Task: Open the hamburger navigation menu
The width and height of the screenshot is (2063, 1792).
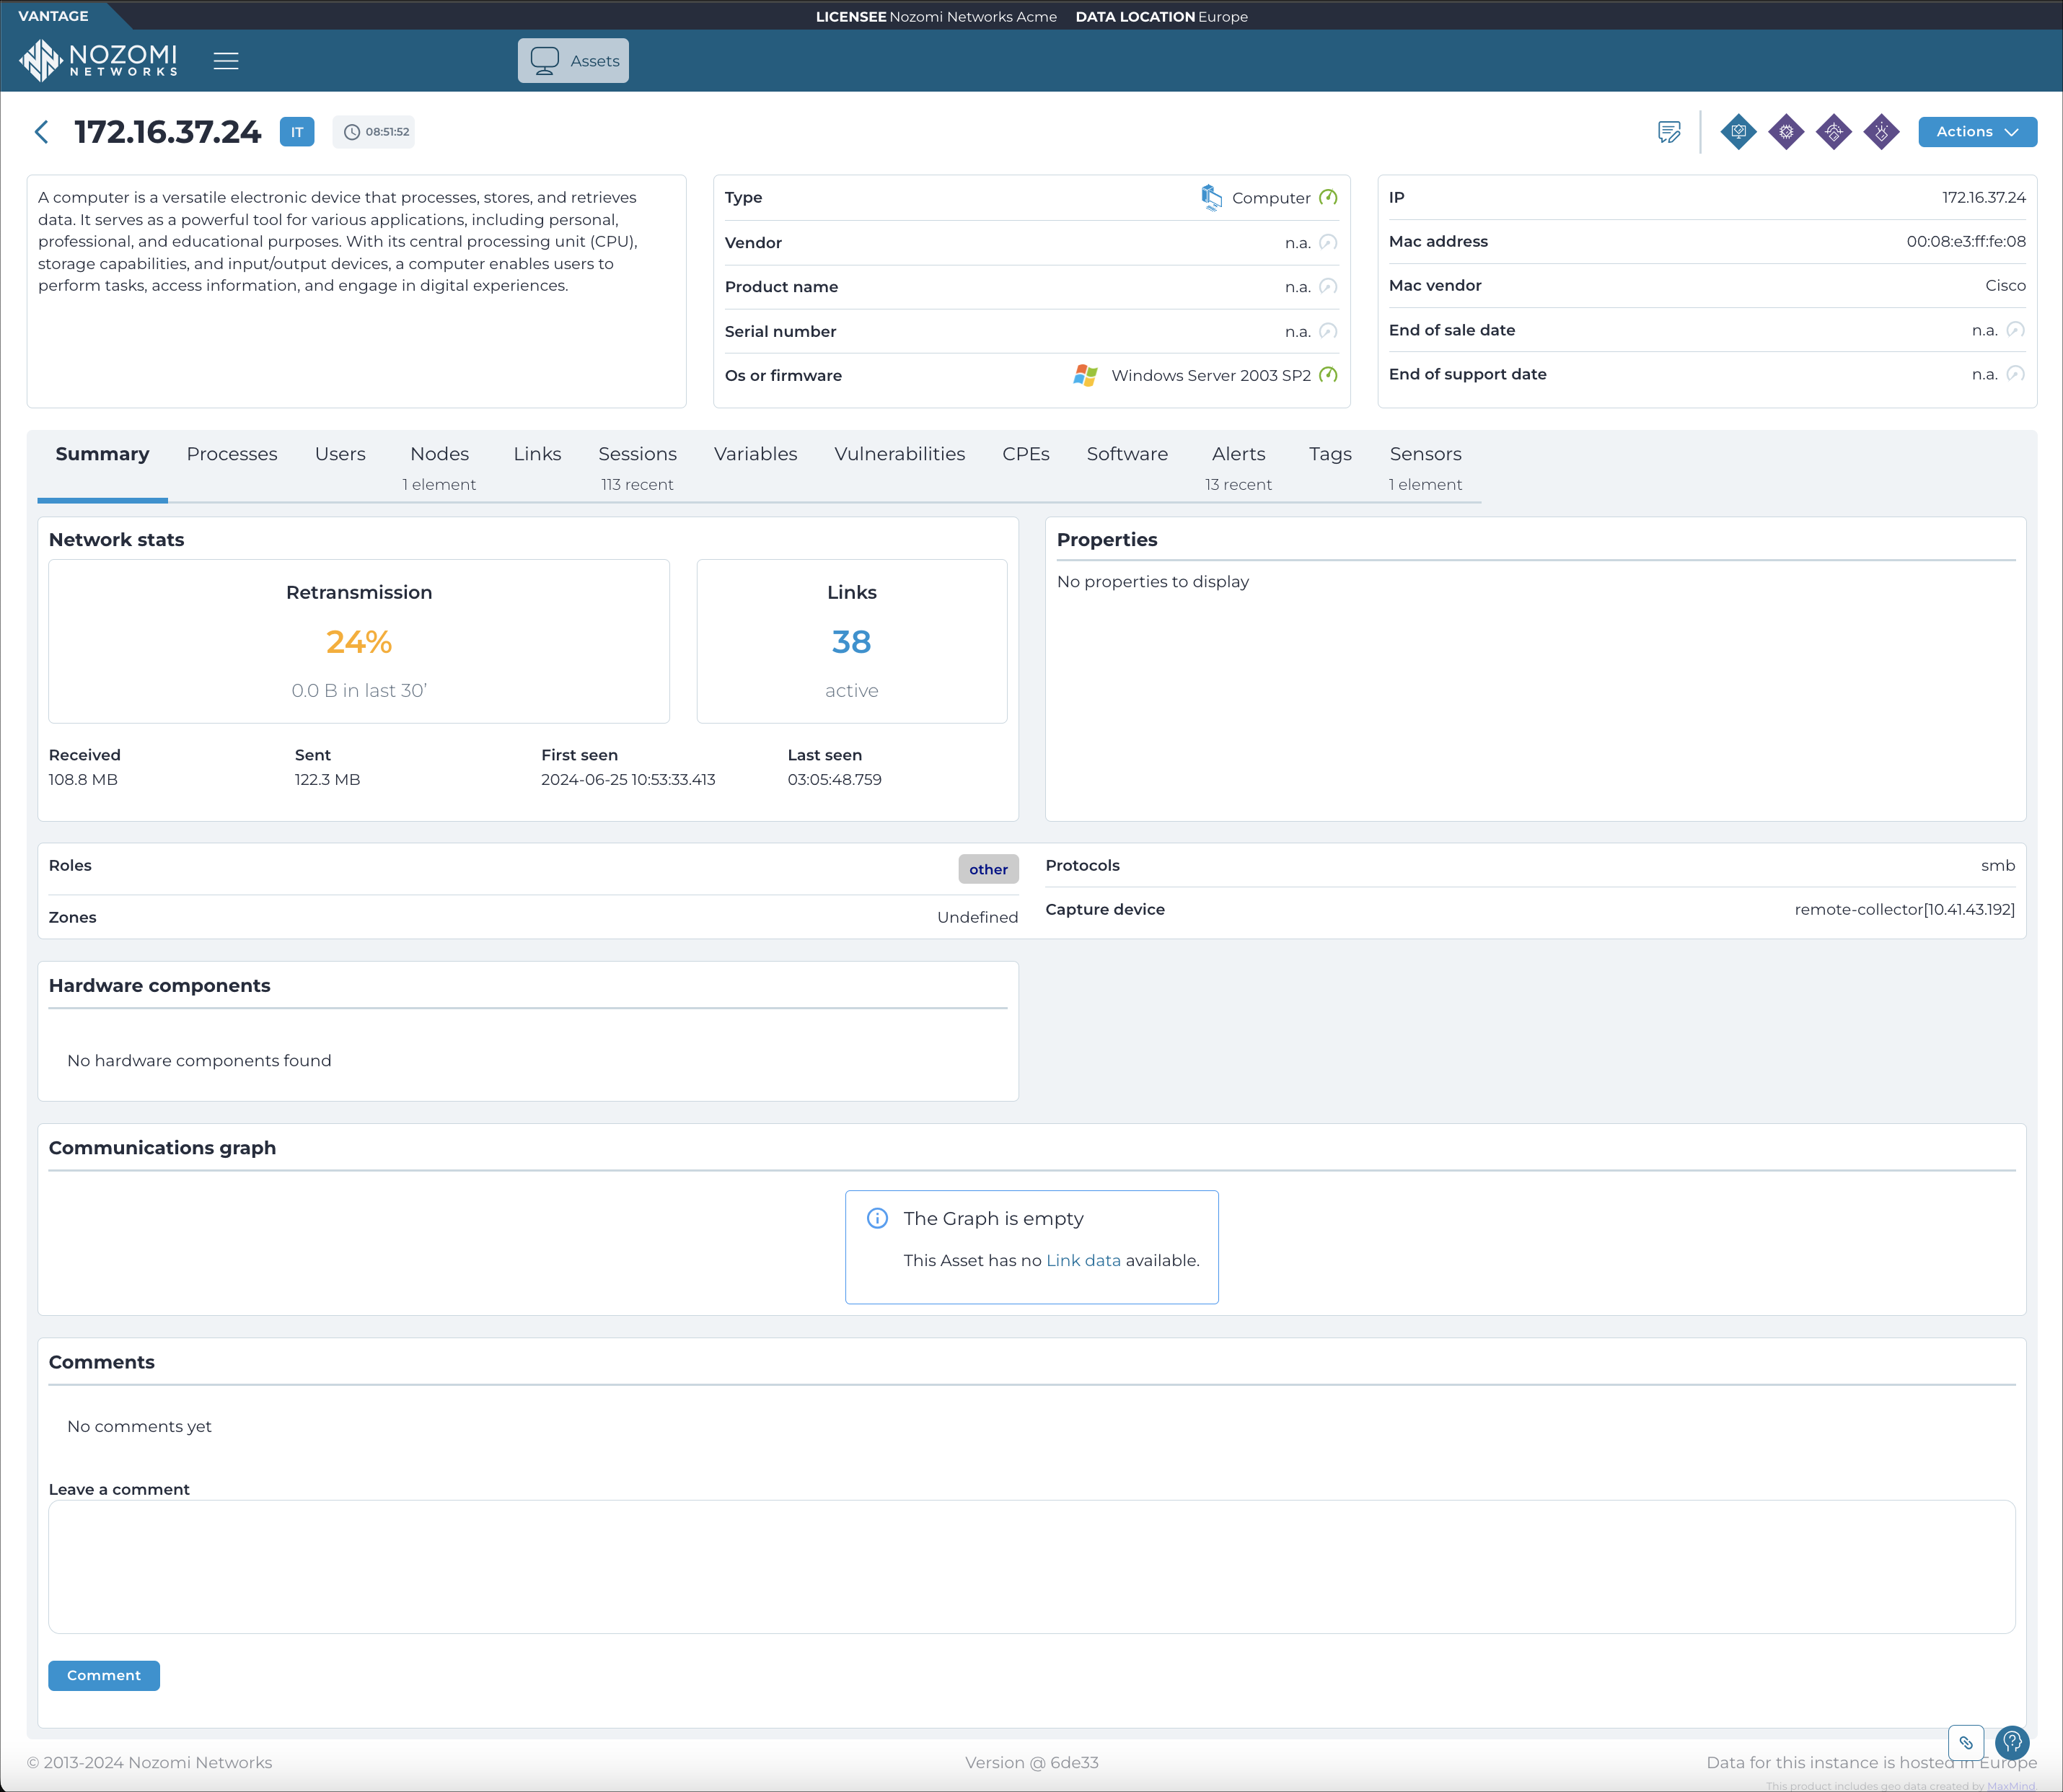Action: pyautogui.click(x=226, y=61)
